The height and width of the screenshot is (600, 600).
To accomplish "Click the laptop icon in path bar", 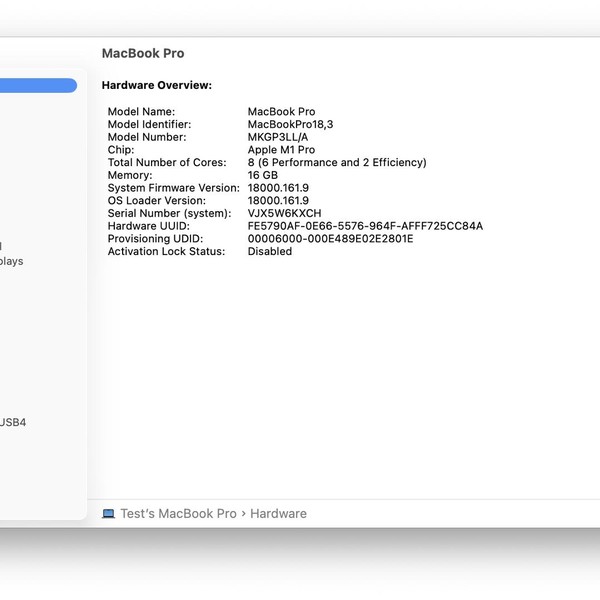I will tap(108, 514).
